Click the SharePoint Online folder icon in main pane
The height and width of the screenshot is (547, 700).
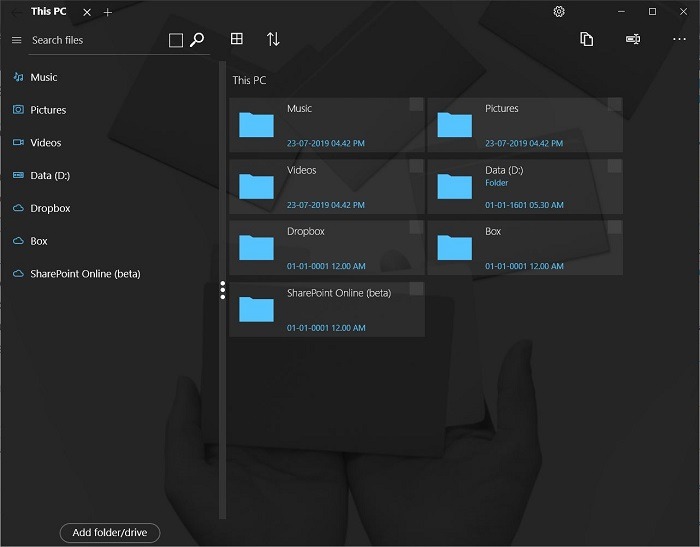[256, 309]
